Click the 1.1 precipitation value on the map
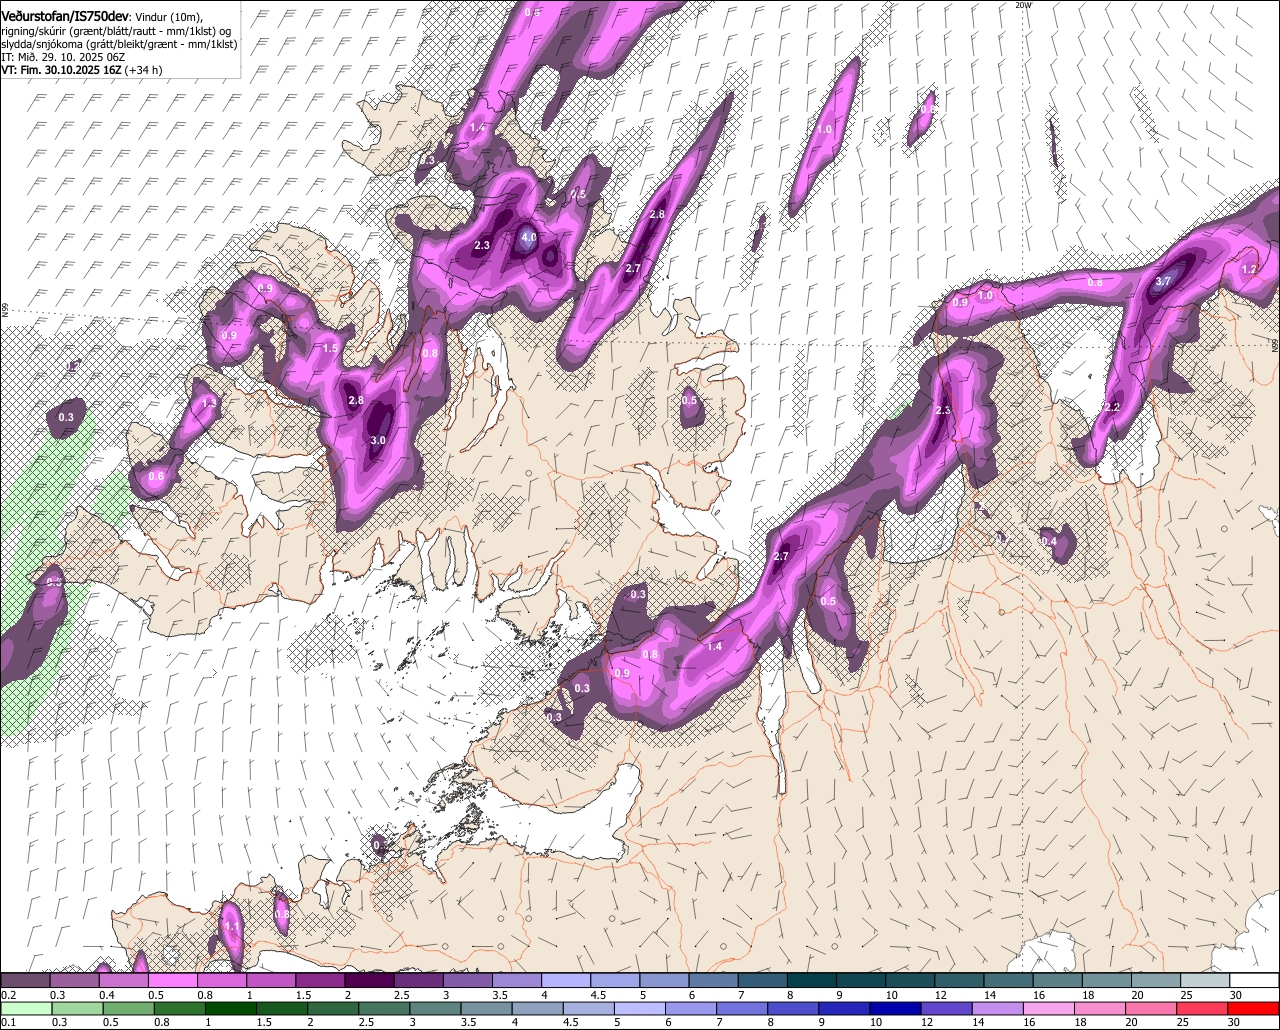 coord(232,927)
